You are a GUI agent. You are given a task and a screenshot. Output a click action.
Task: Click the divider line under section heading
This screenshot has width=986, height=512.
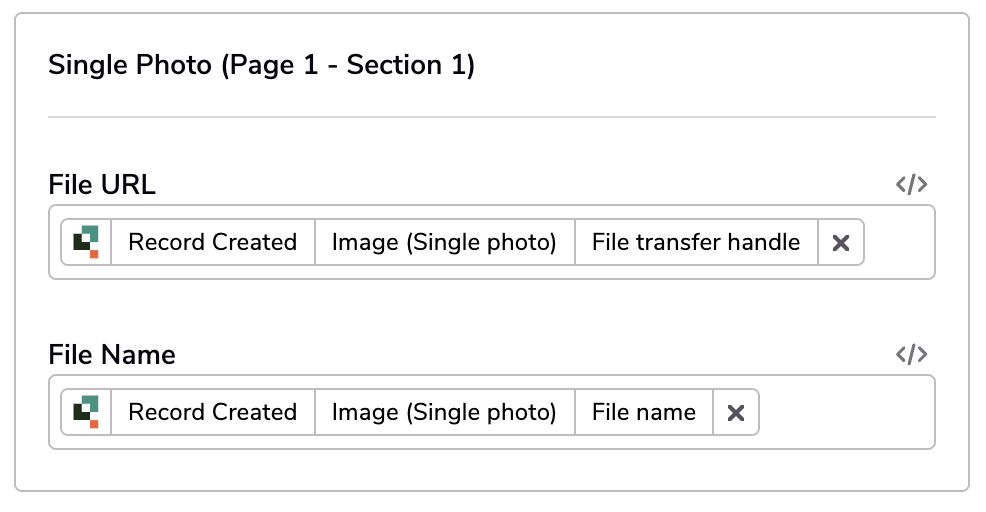coord(492,116)
